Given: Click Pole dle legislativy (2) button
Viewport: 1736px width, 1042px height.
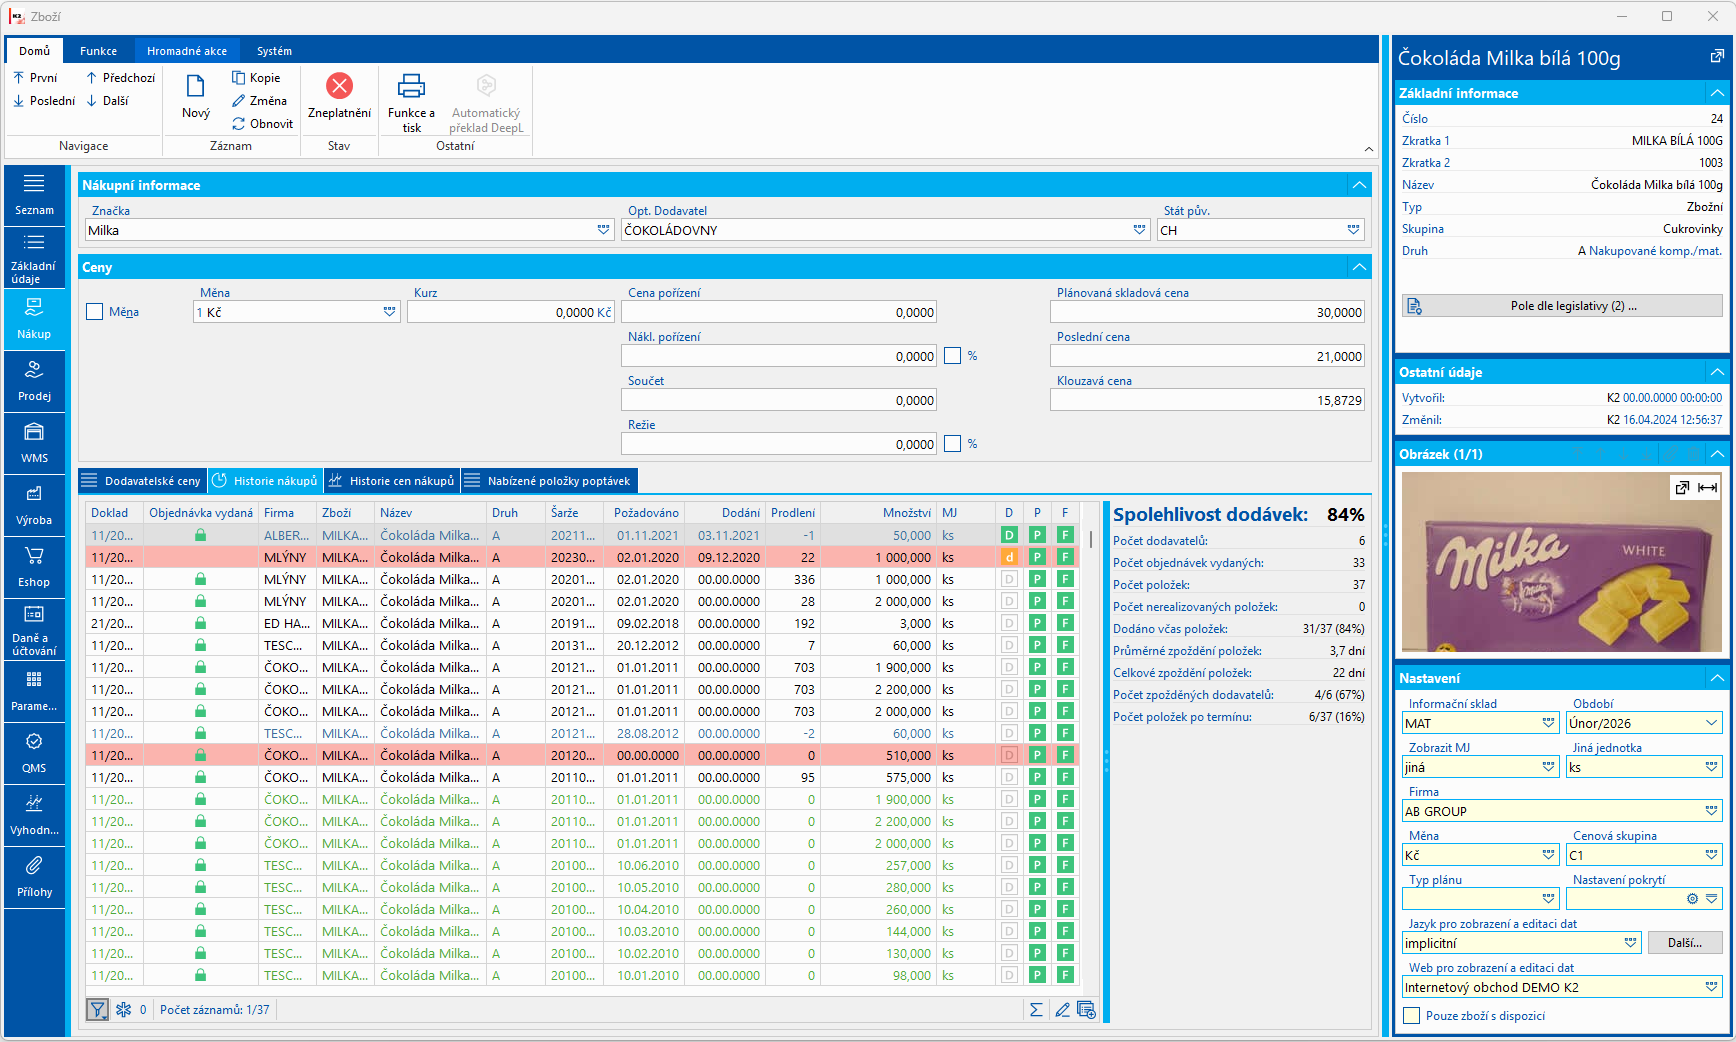Looking at the screenshot, I should pos(1562,306).
